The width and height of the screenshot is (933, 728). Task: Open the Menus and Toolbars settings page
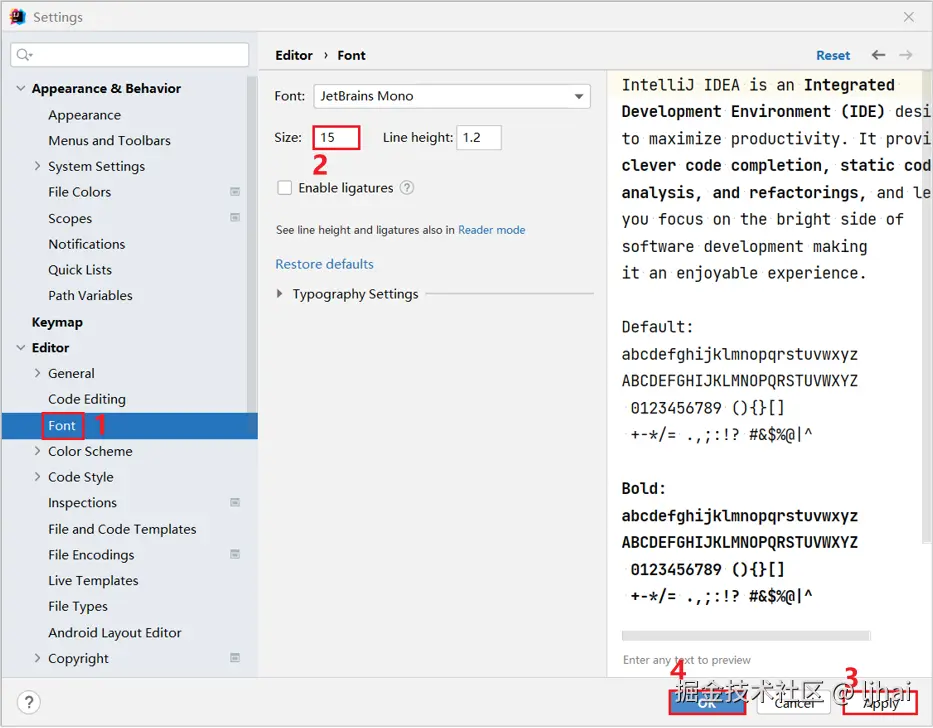point(109,140)
